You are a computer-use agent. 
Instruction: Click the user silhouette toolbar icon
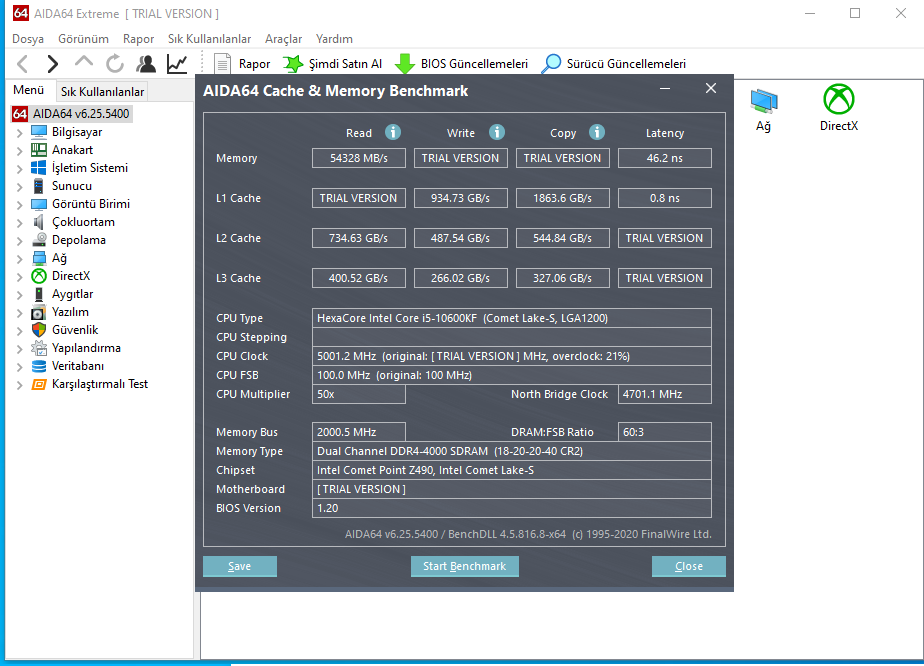[x=146, y=64]
